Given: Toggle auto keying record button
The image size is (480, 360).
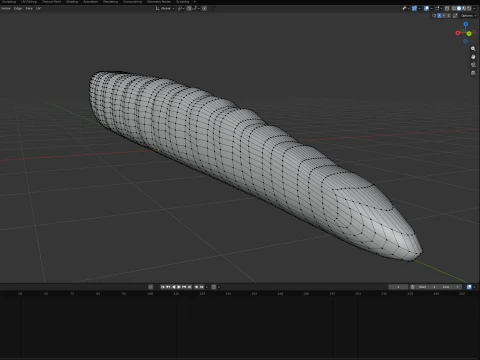Looking at the screenshot, I should (151, 287).
